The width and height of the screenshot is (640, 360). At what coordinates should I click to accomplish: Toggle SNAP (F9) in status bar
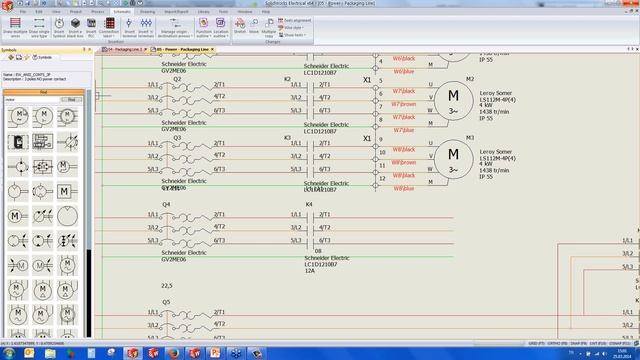578,344
